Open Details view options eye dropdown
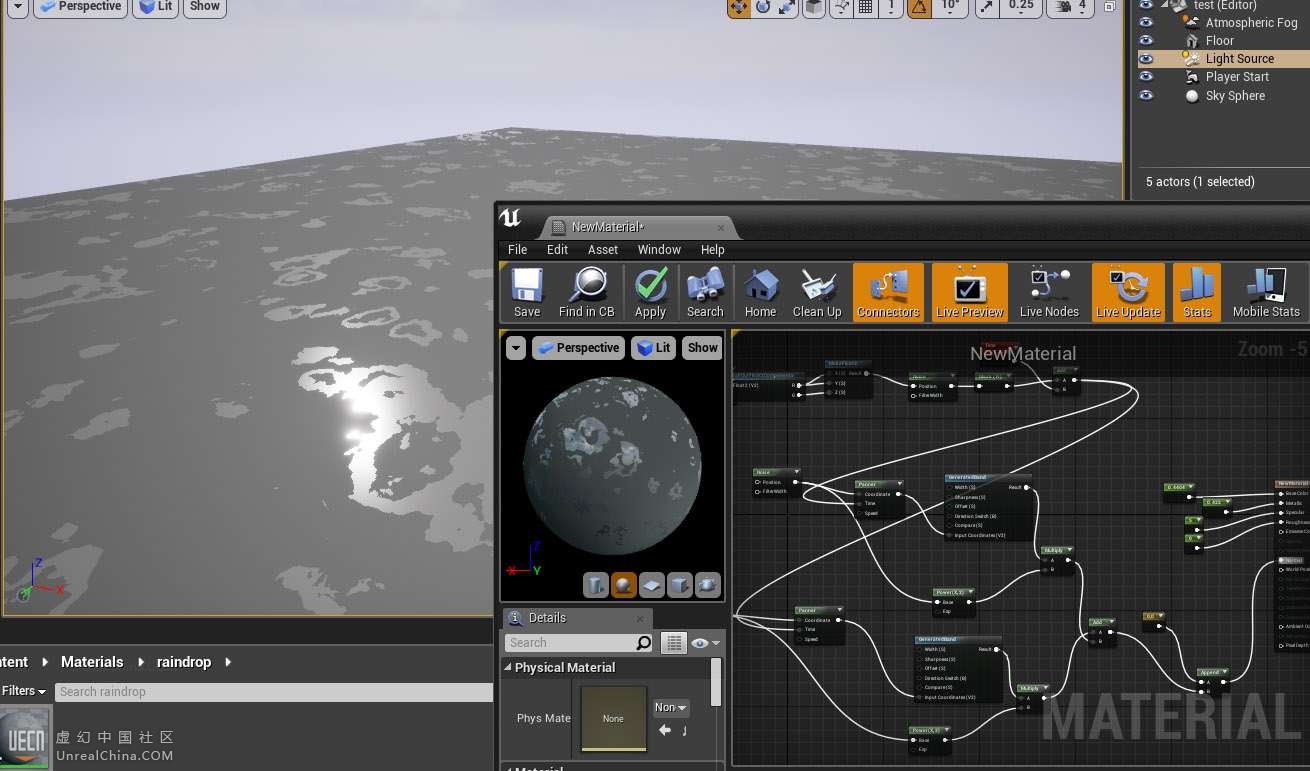1310x771 pixels. tap(705, 643)
